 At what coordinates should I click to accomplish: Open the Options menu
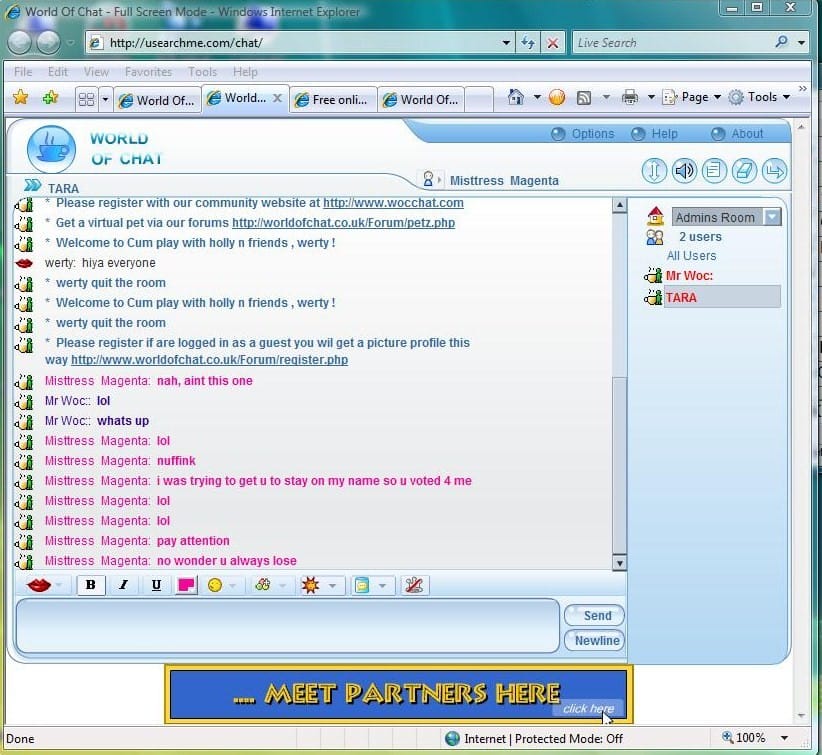click(x=583, y=134)
